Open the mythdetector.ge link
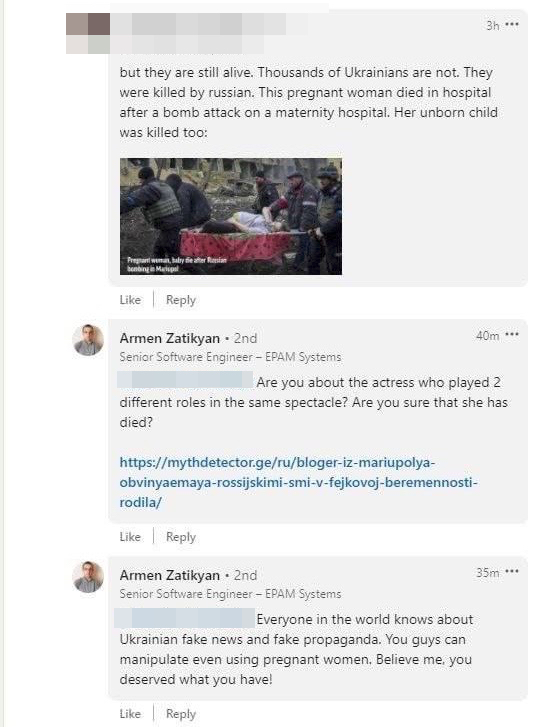 [x=299, y=482]
